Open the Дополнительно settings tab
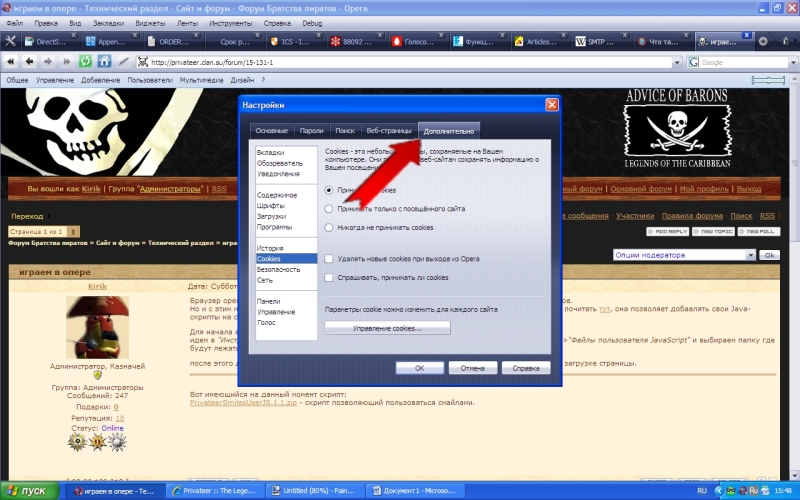800x500 pixels. 449,131
